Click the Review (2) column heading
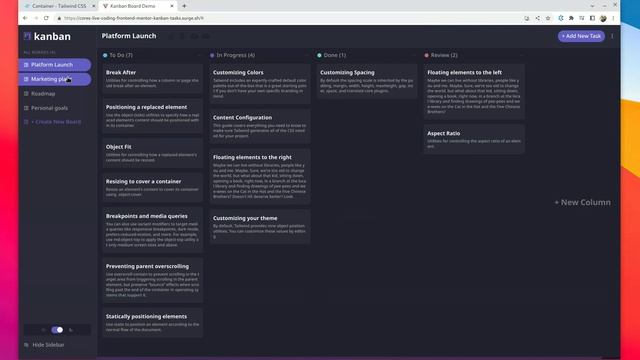The width and height of the screenshot is (640, 360). (444, 55)
